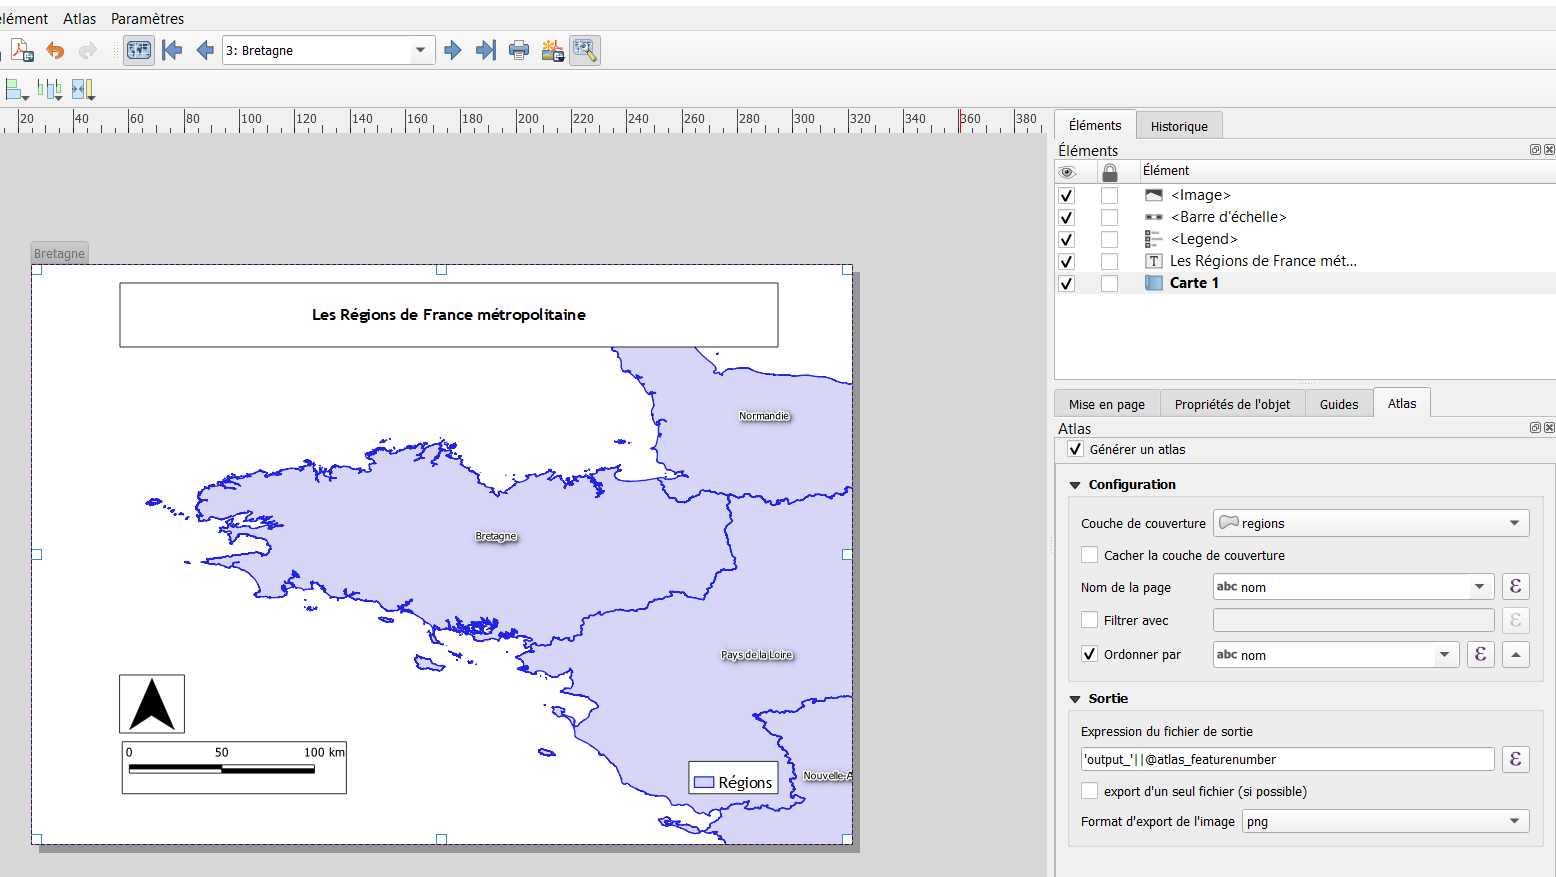
Task: Switch to the Historique tab
Action: tap(1179, 126)
